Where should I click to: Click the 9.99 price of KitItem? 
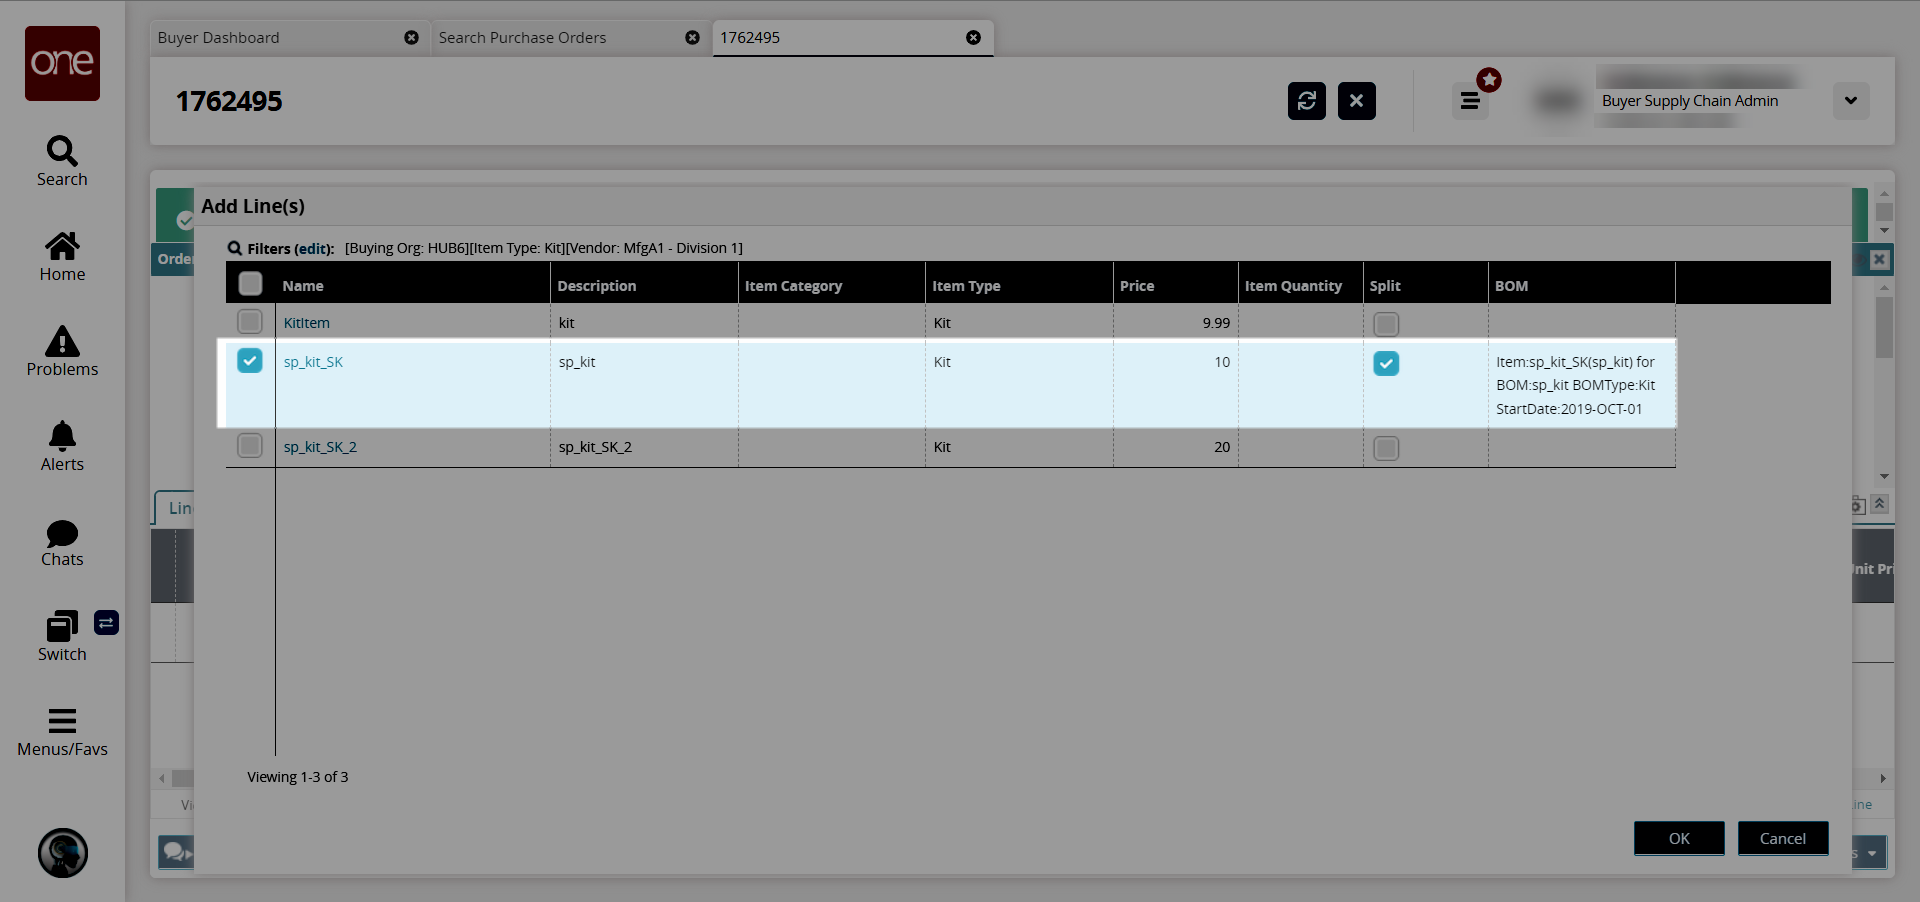point(1216,323)
